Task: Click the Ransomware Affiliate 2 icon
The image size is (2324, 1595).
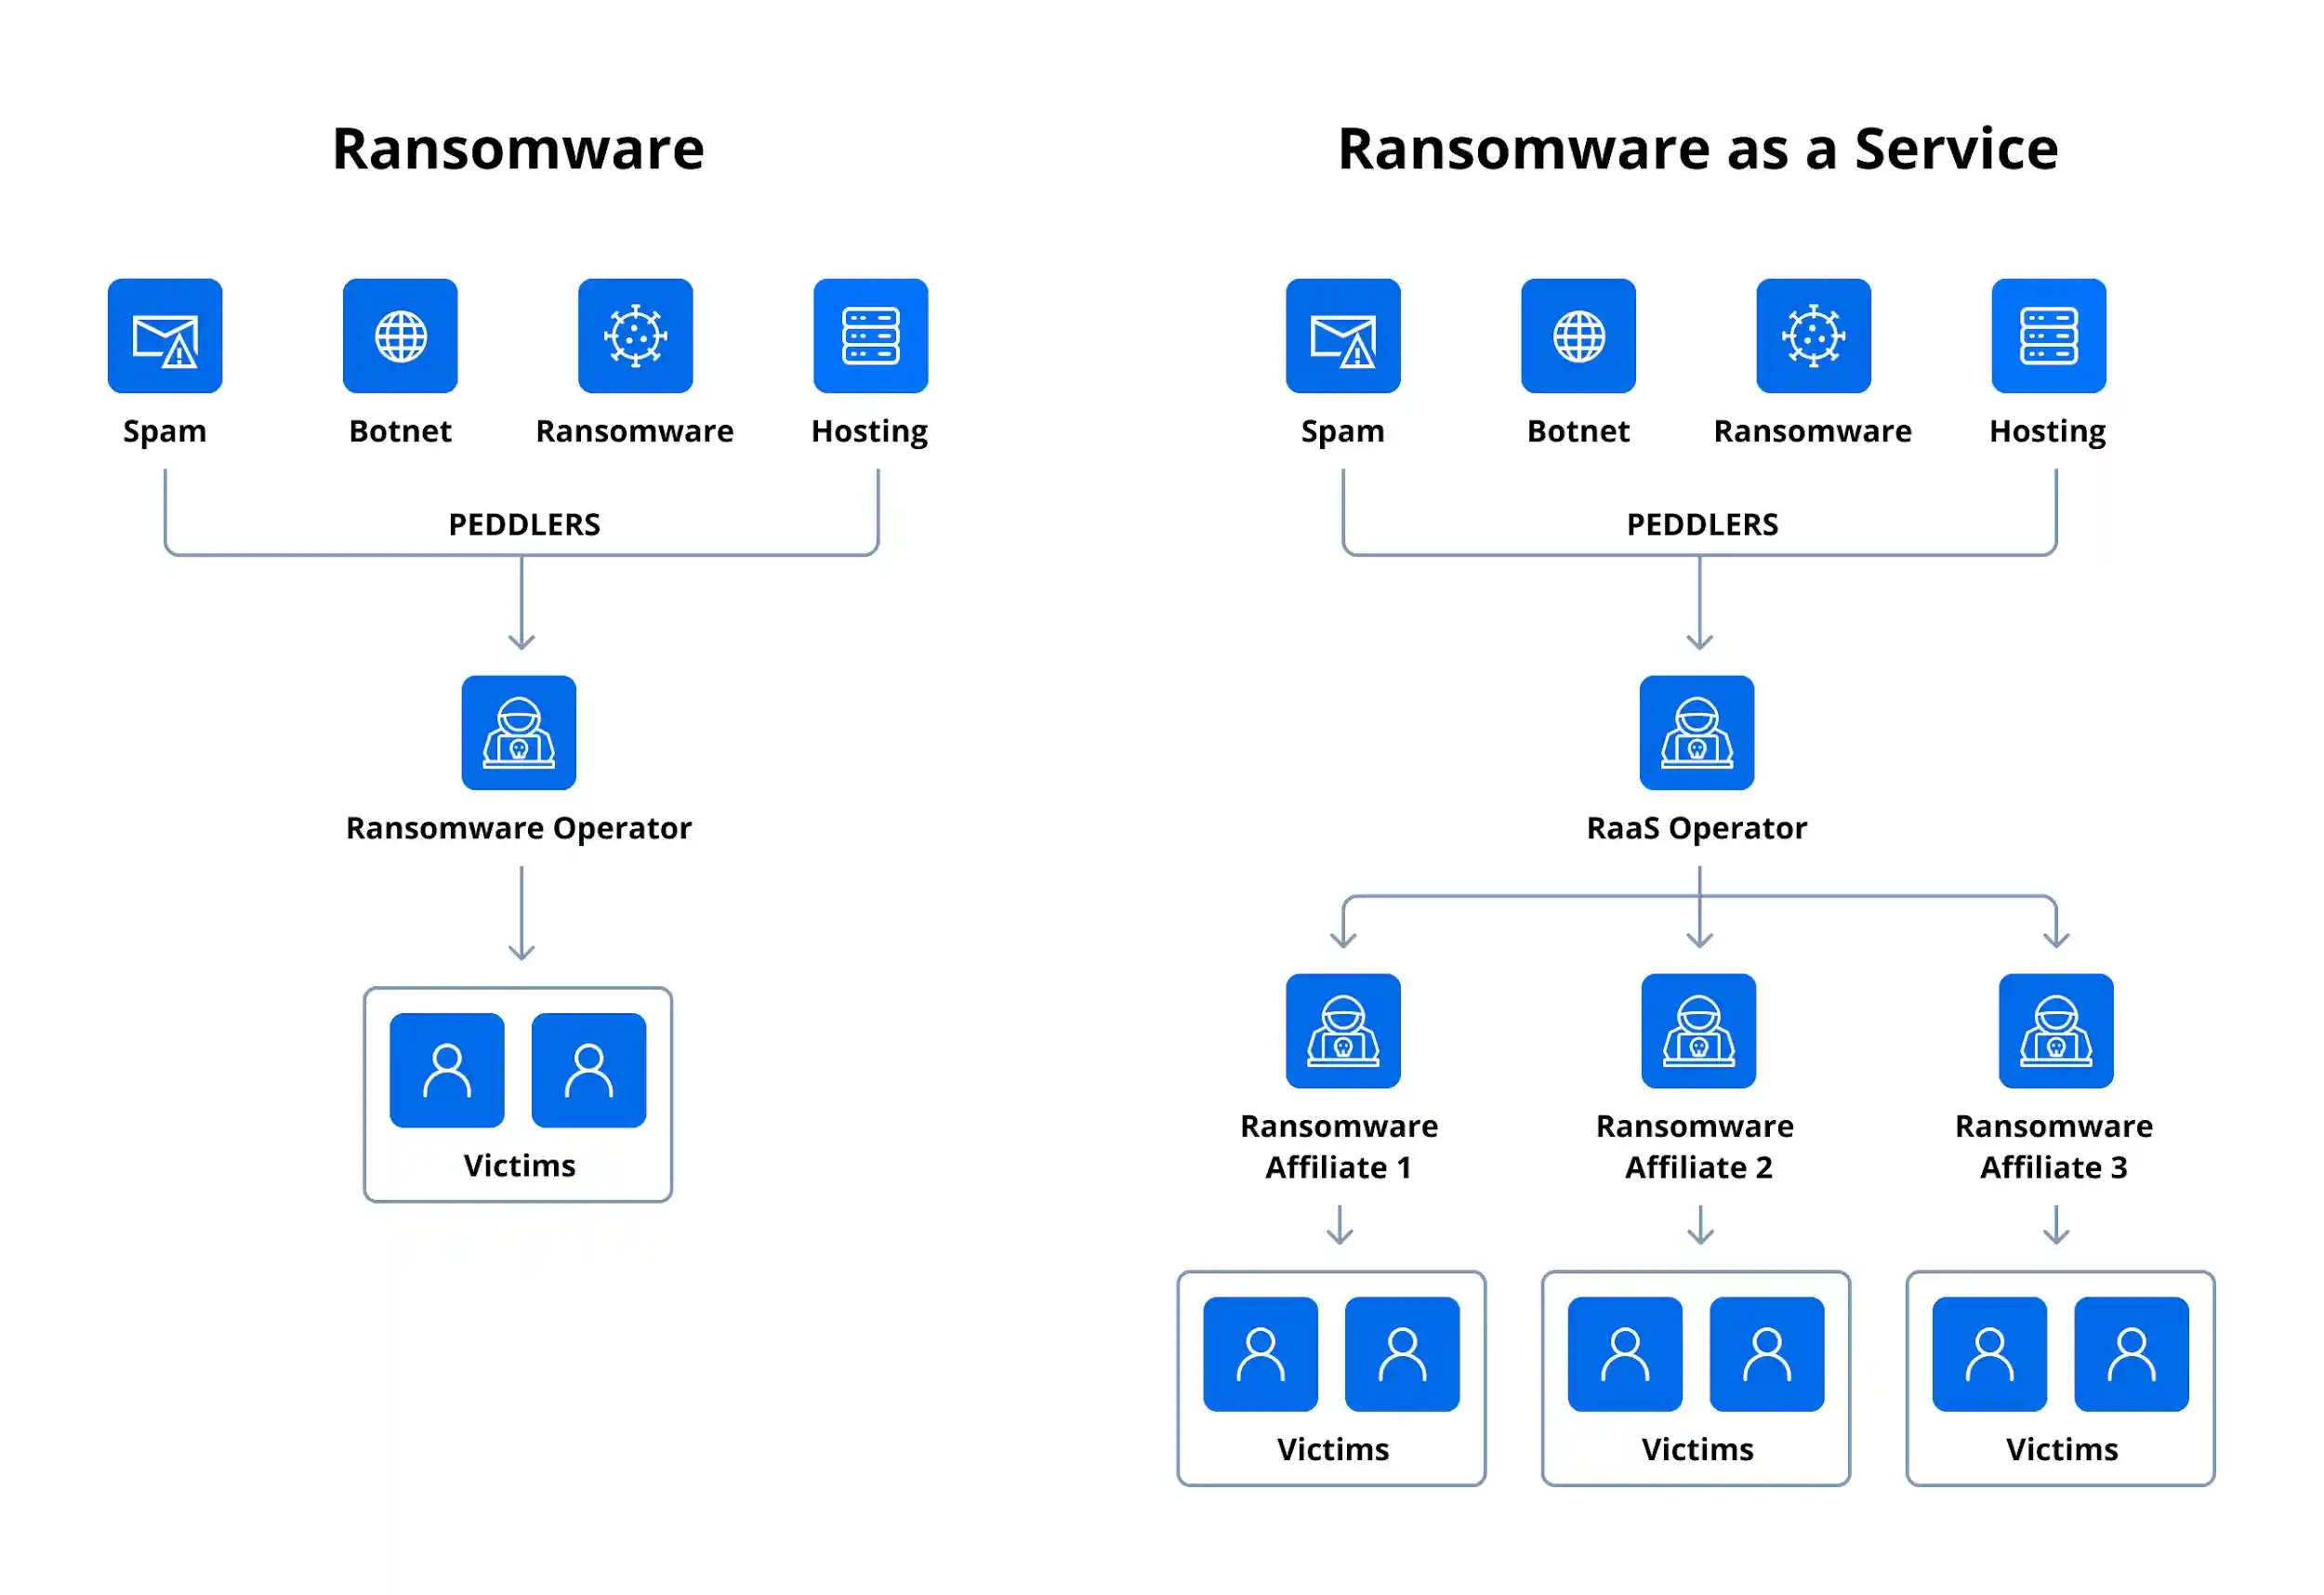Action: tap(1697, 1031)
